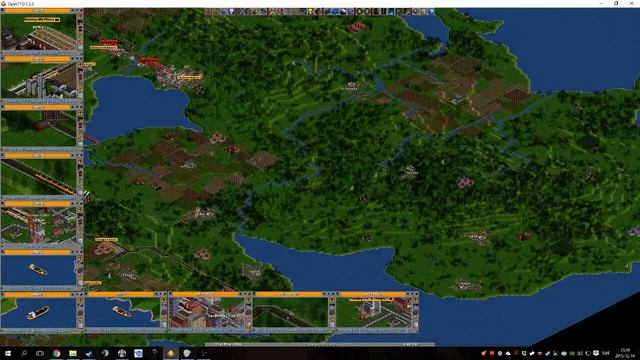Viewport: 640px width, 360px height.
Task: Open Windows taskbar search
Action: click(x=24, y=353)
